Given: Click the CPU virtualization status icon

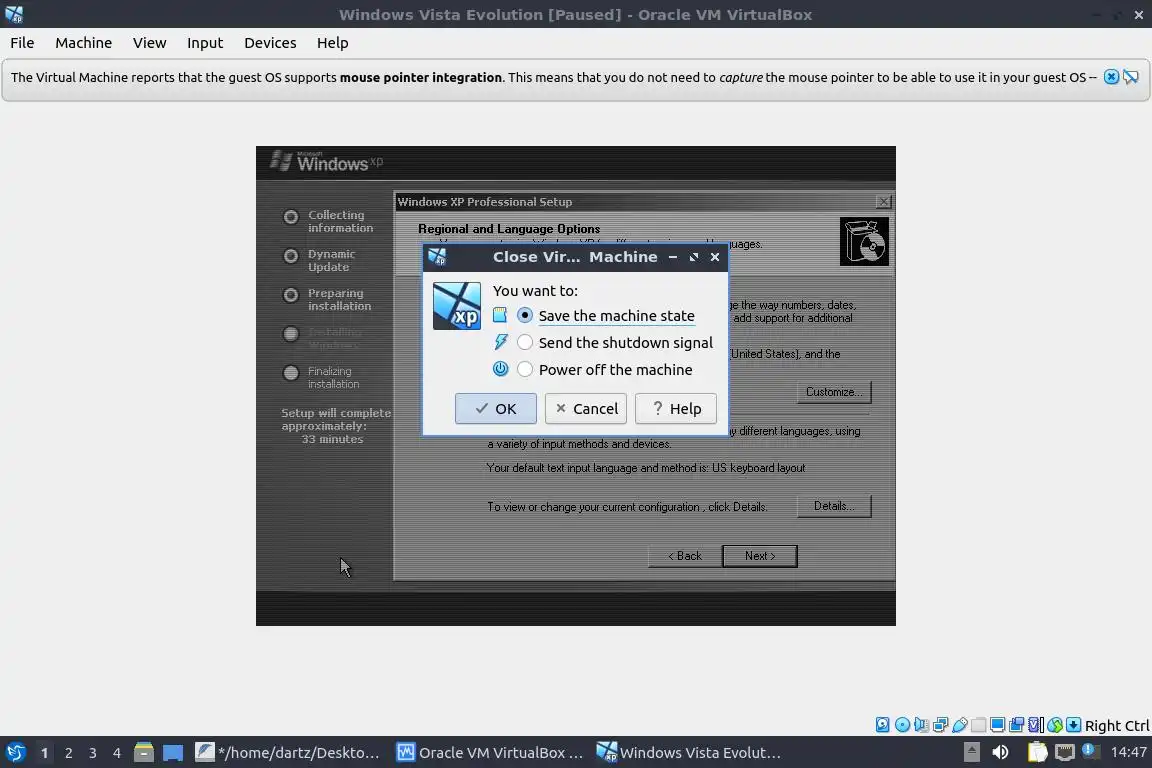Looking at the screenshot, I should pos(1036,725).
